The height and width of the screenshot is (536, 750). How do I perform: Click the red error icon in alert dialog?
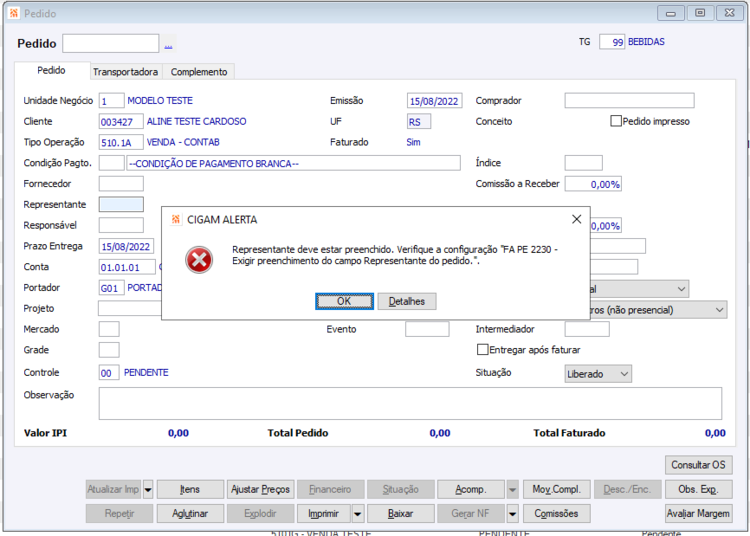coord(199,260)
